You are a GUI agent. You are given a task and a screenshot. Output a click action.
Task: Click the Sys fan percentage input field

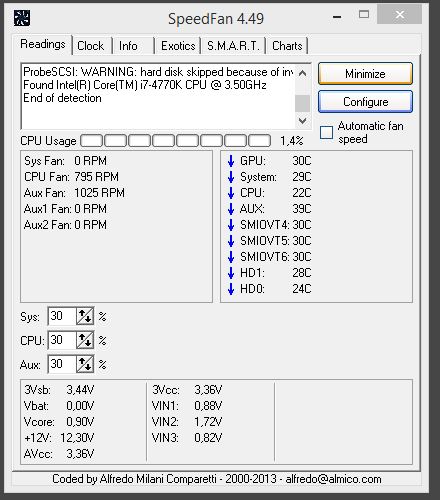click(x=62, y=316)
